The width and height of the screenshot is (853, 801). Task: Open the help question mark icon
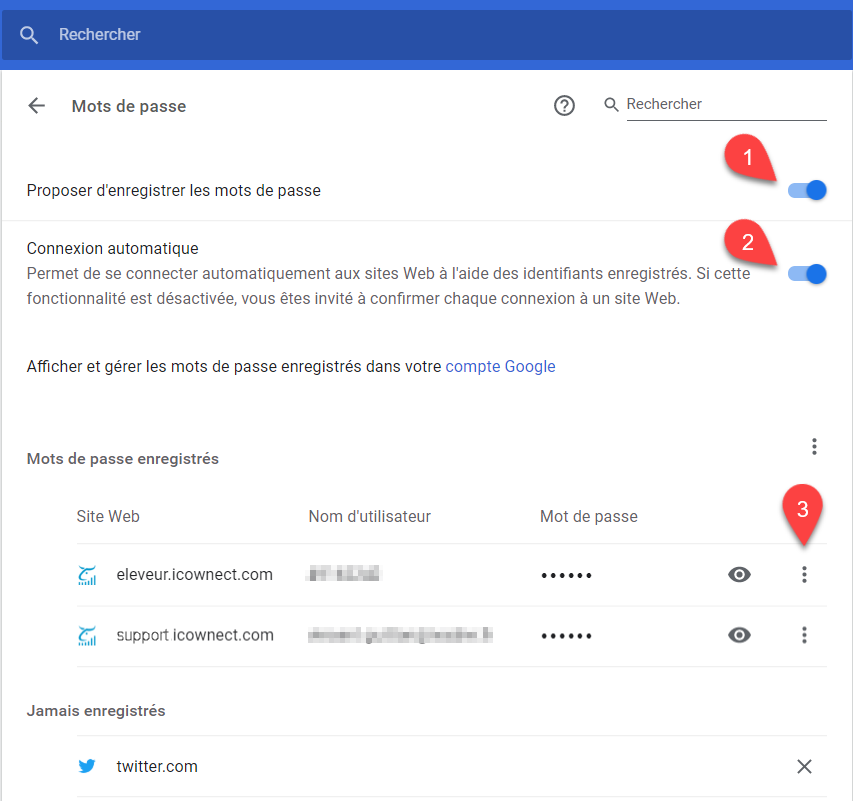click(x=564, y=105)
